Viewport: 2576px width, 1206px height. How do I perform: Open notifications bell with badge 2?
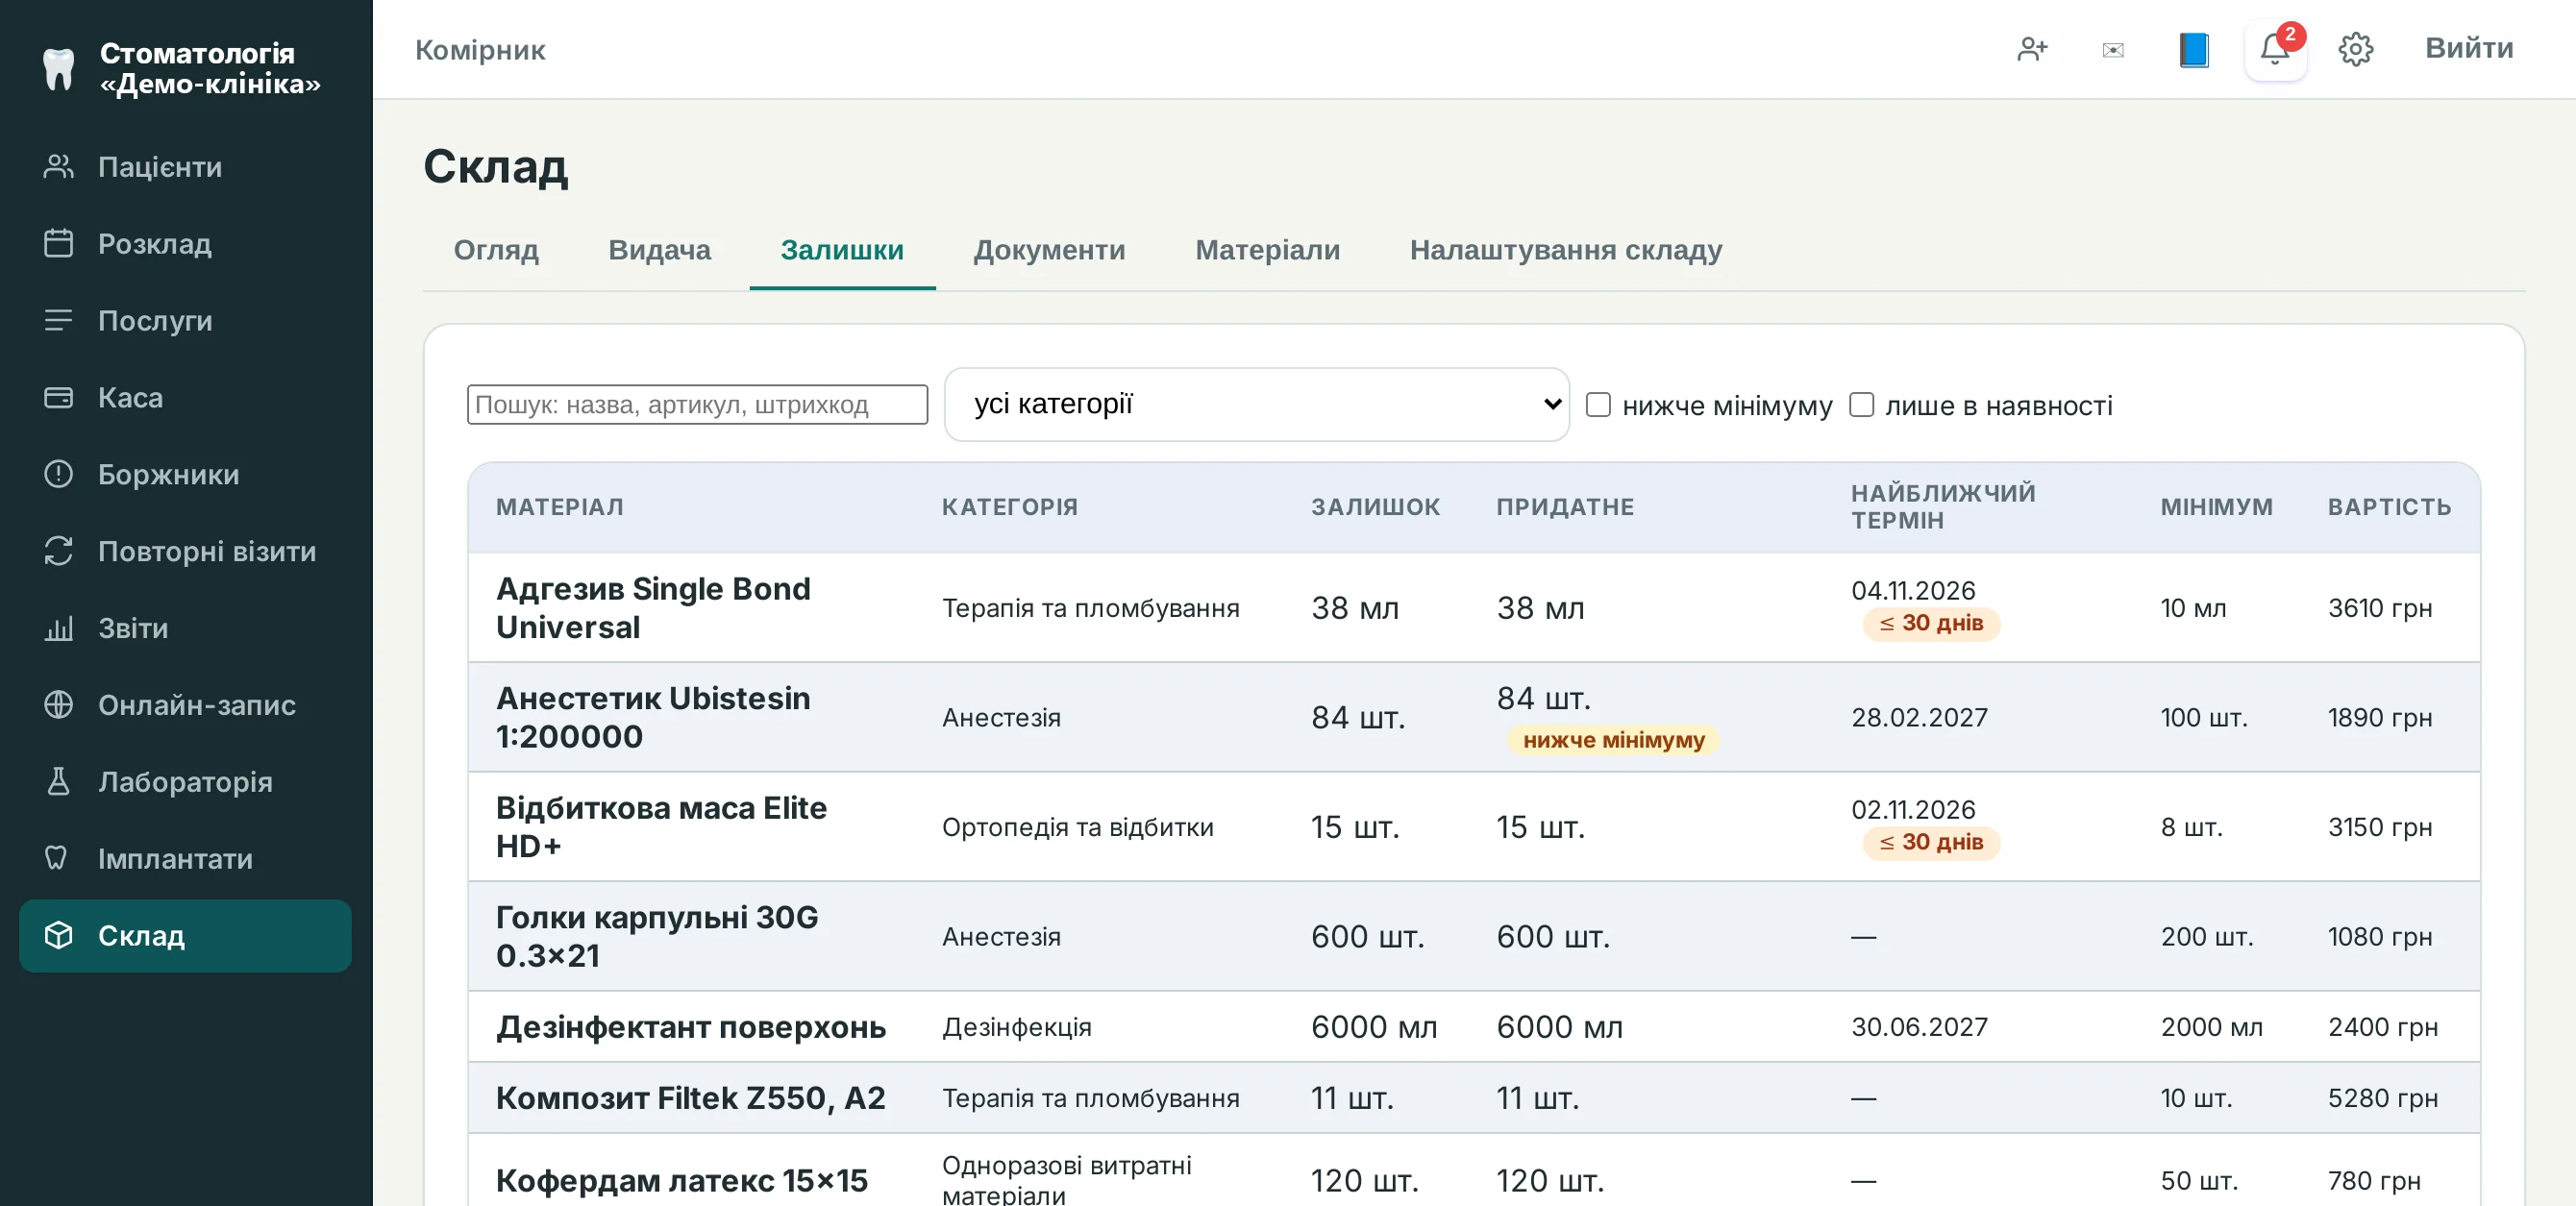pos(2275,49)
